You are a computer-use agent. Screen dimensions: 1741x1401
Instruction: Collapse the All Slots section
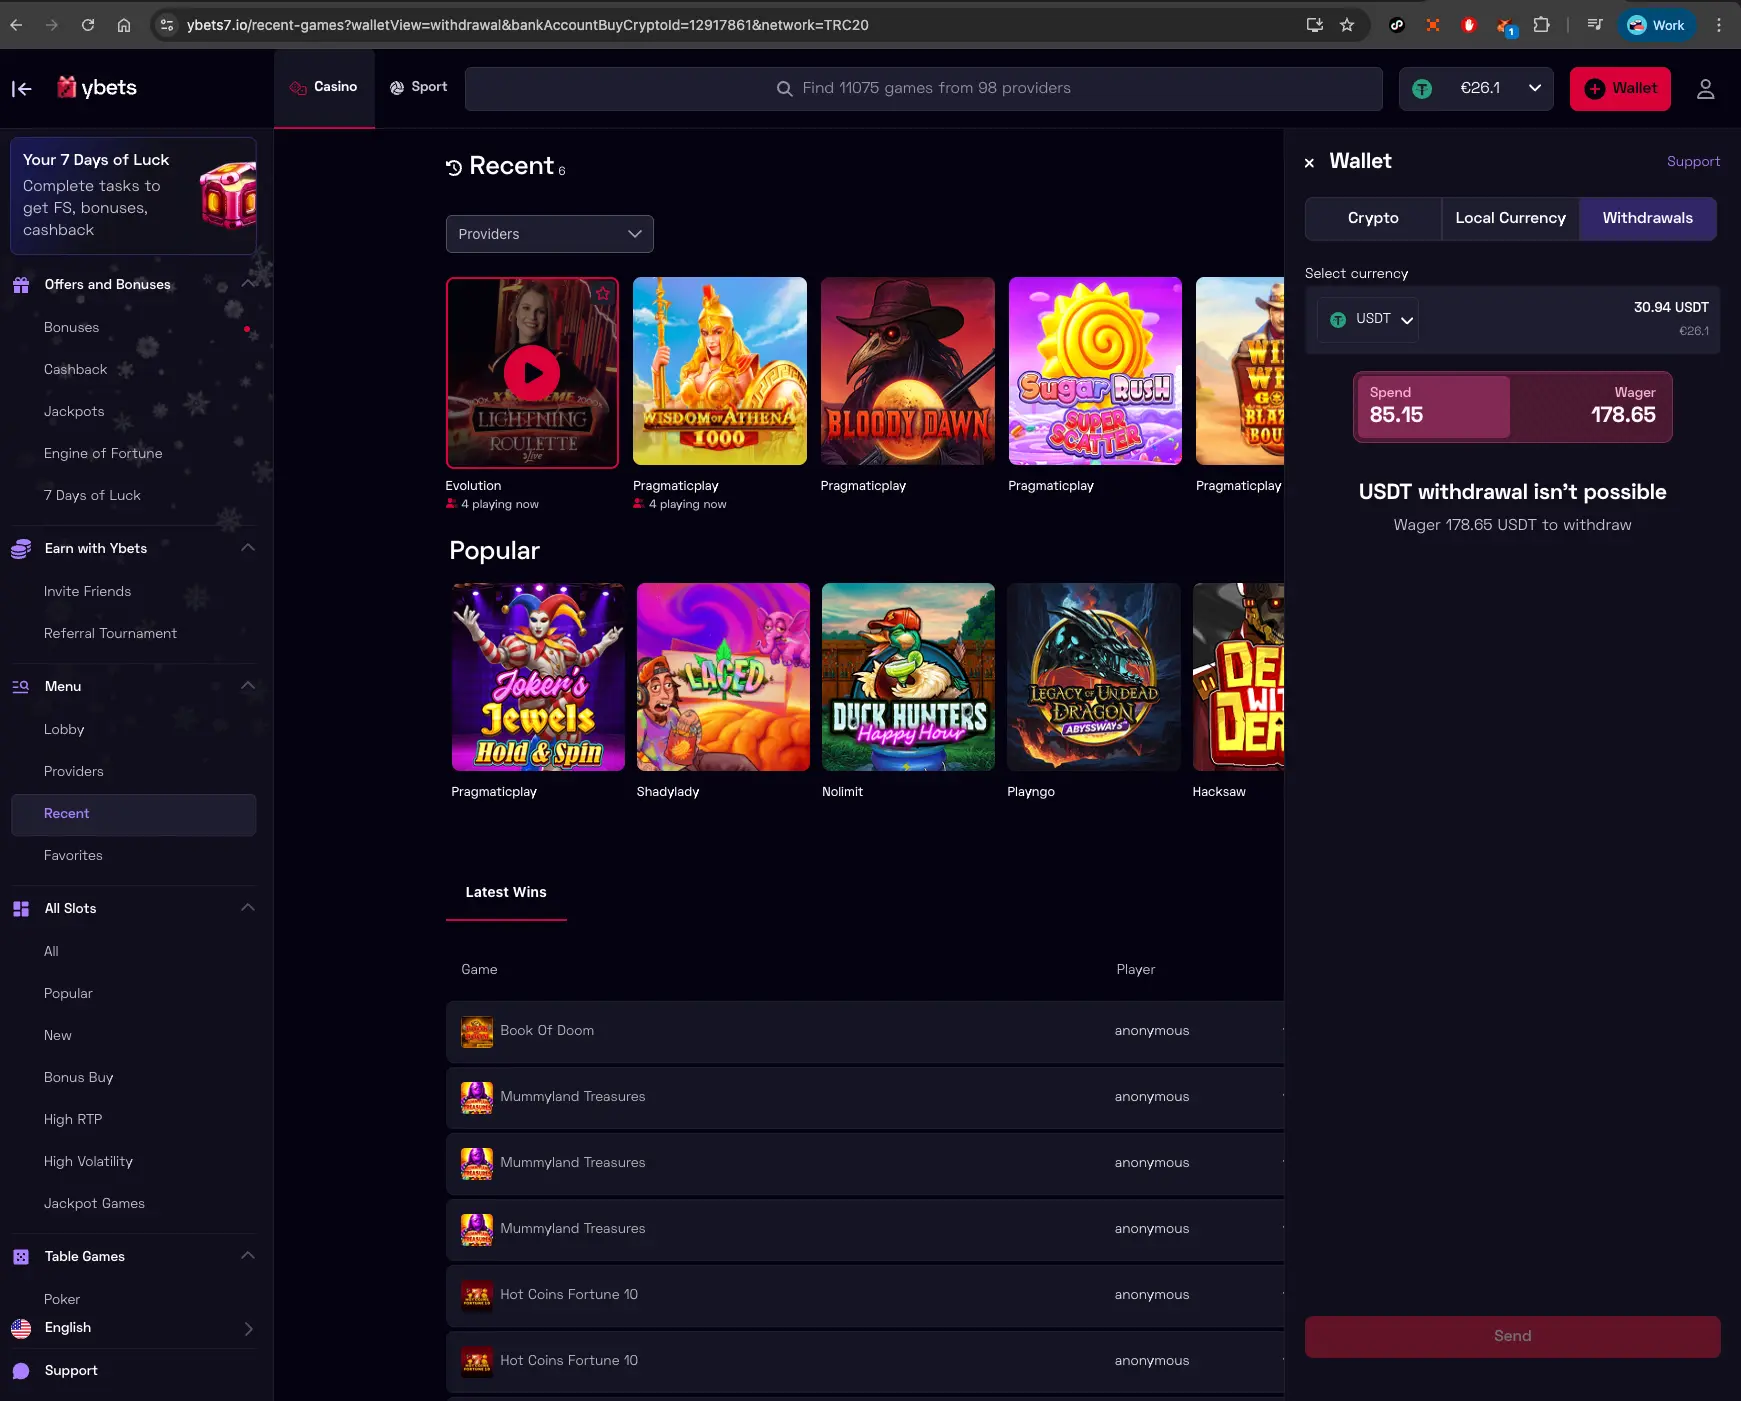click(x=248, y=908)
